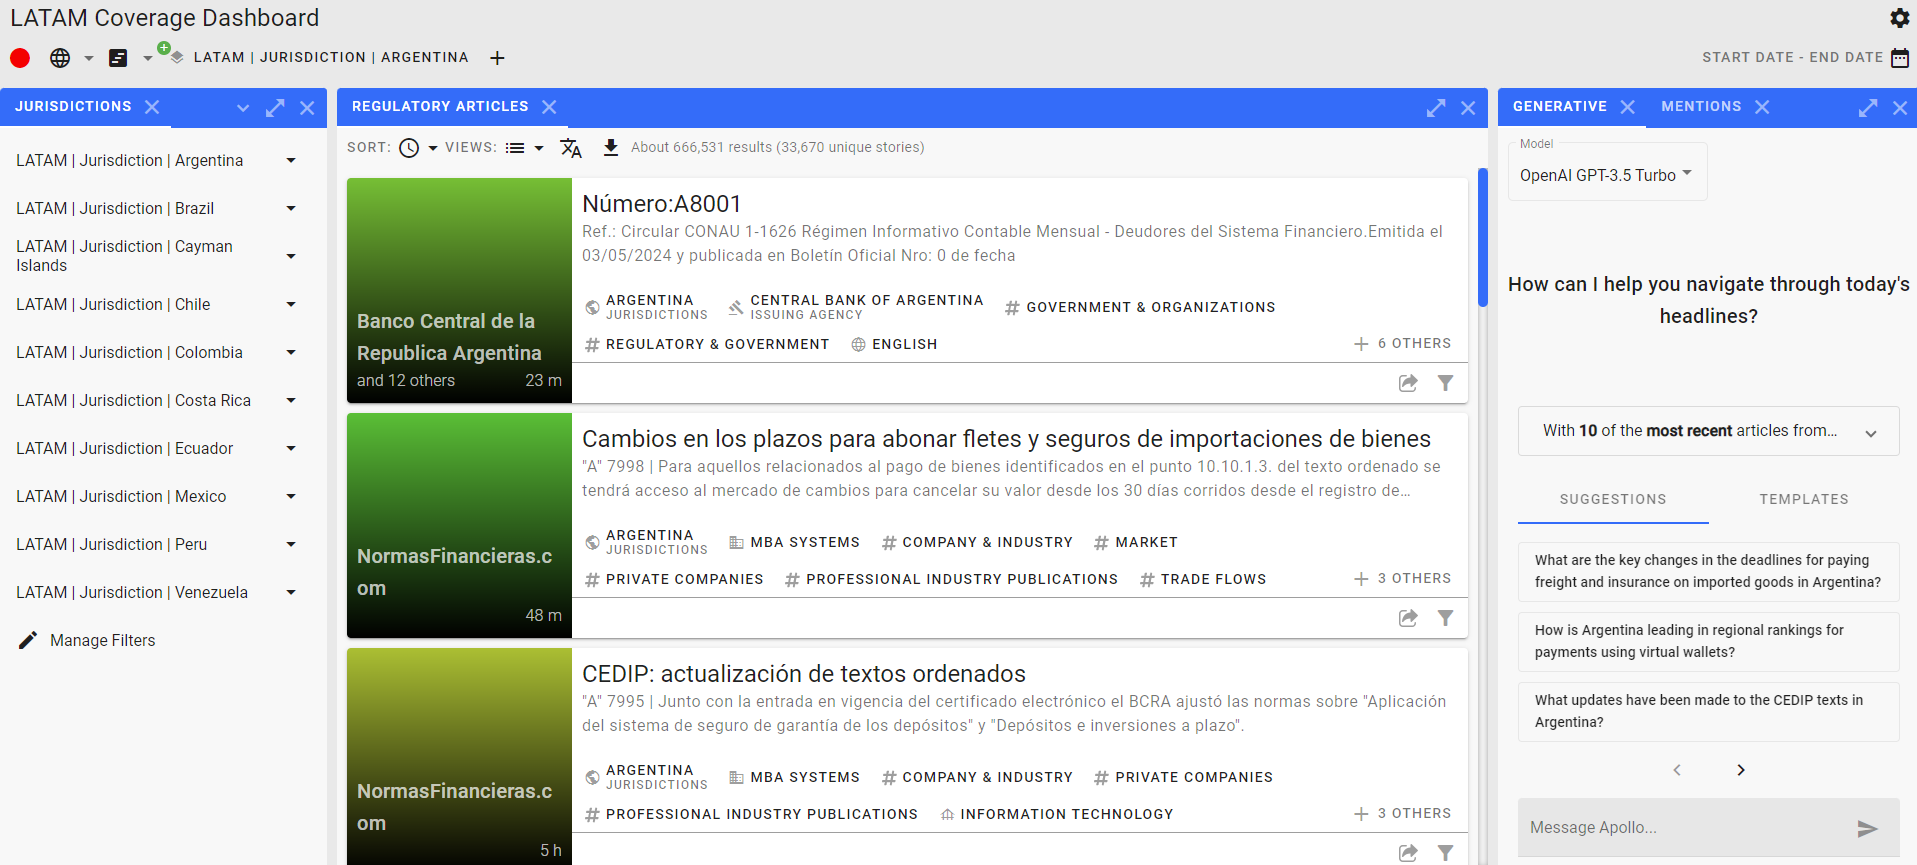The height and width of the screenshot is (865, 1917).
Task: Show 6 others tags on Número:A8001
Action: [x=1402, y=343]
